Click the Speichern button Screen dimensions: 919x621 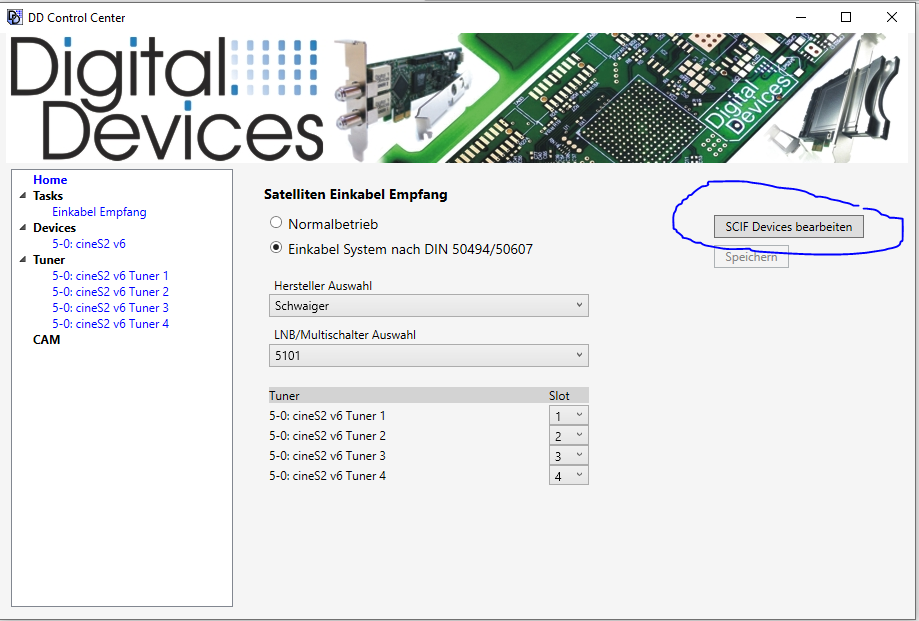[x=751, y=257]
